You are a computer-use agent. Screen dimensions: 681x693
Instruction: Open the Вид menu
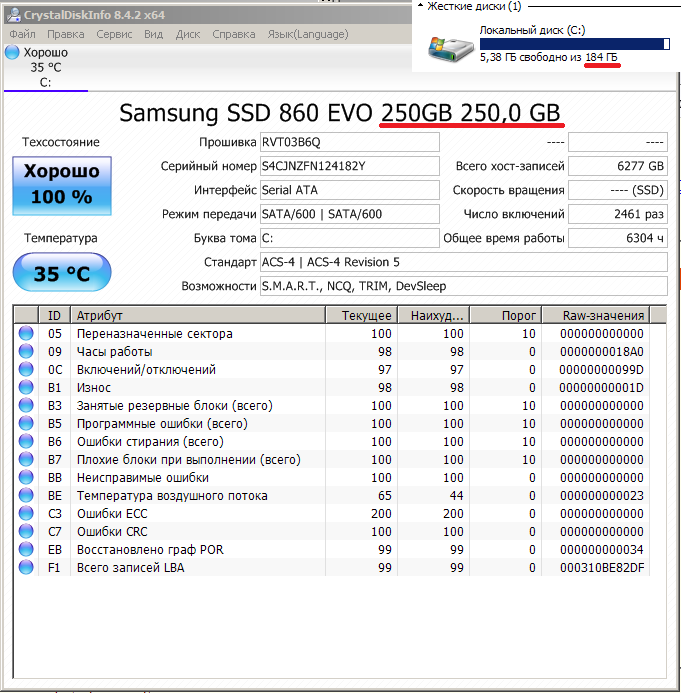[153, 34]
